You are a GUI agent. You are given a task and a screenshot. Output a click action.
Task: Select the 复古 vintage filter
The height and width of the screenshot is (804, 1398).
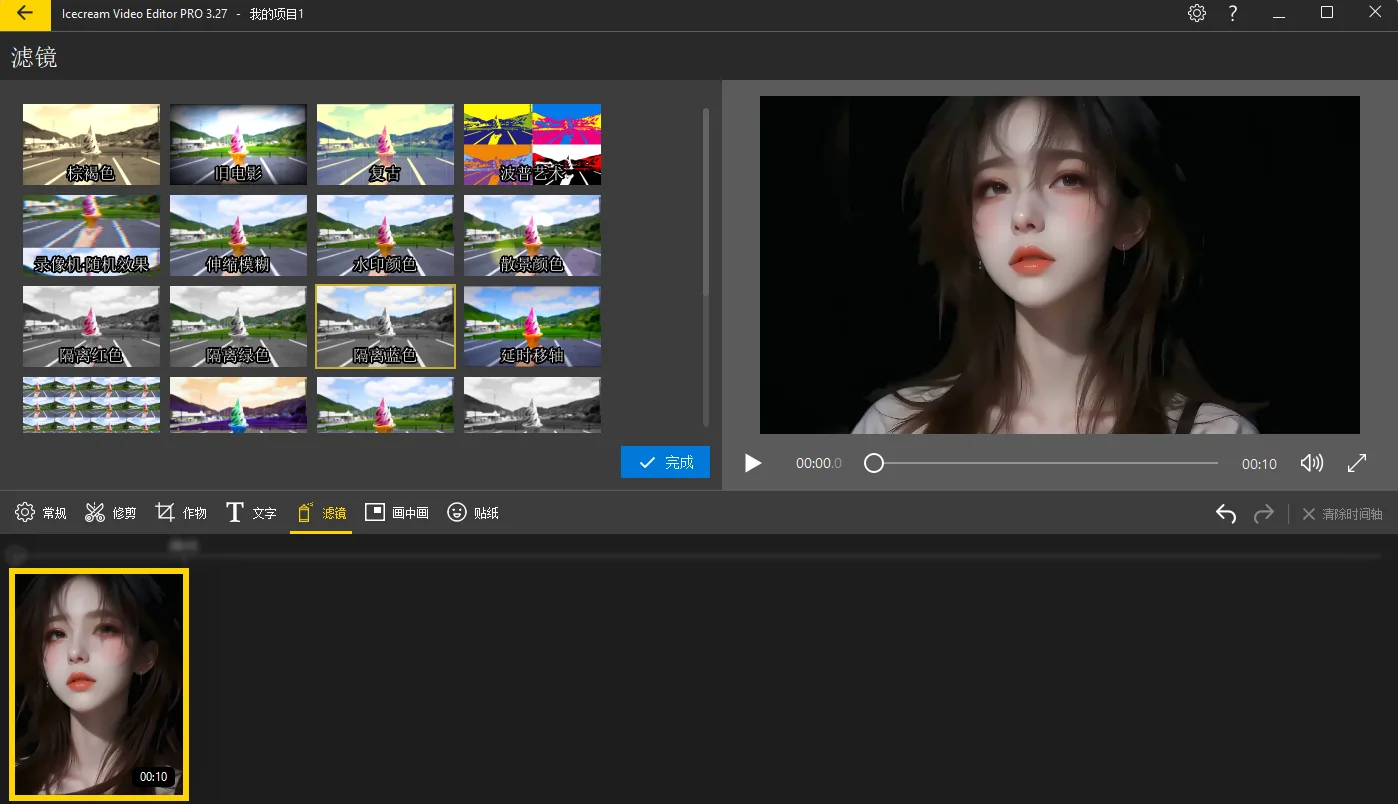coord(385,145)
